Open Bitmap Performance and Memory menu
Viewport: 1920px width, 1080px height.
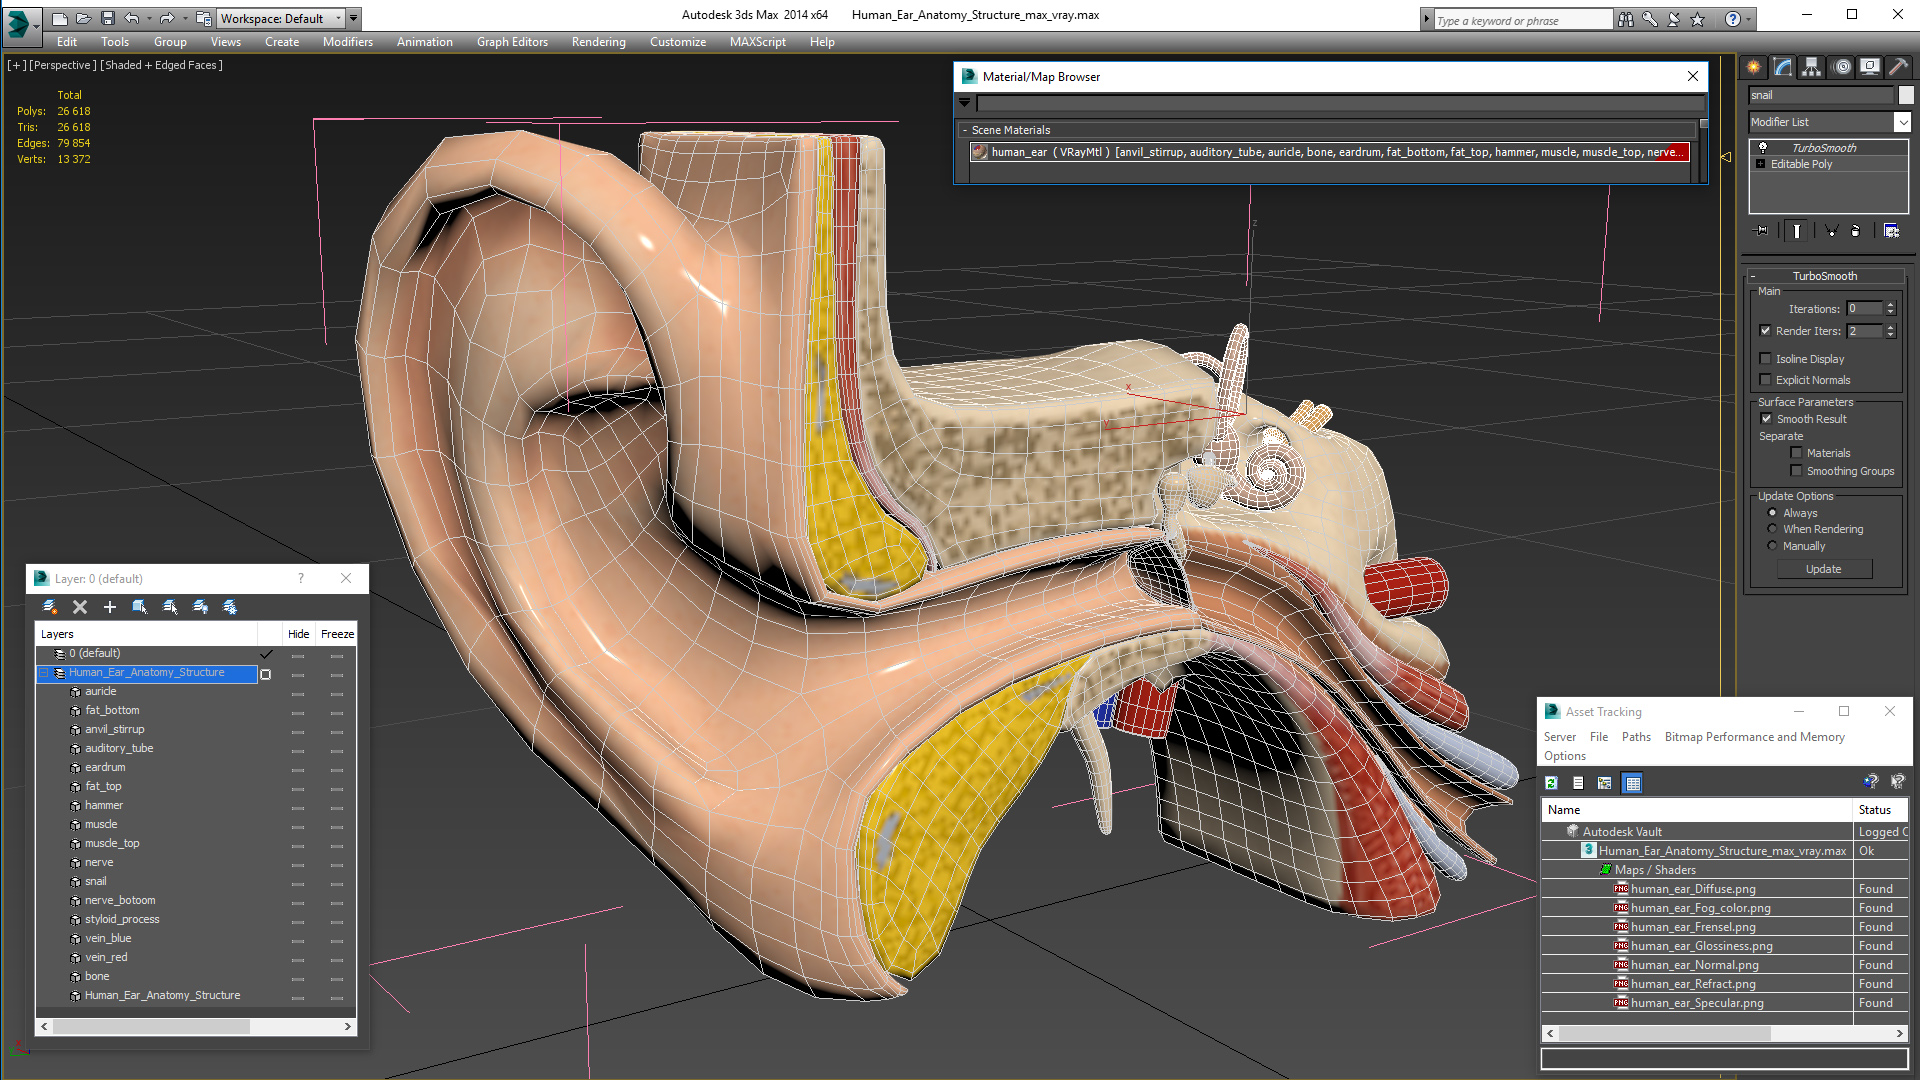tap(1754, 737)
